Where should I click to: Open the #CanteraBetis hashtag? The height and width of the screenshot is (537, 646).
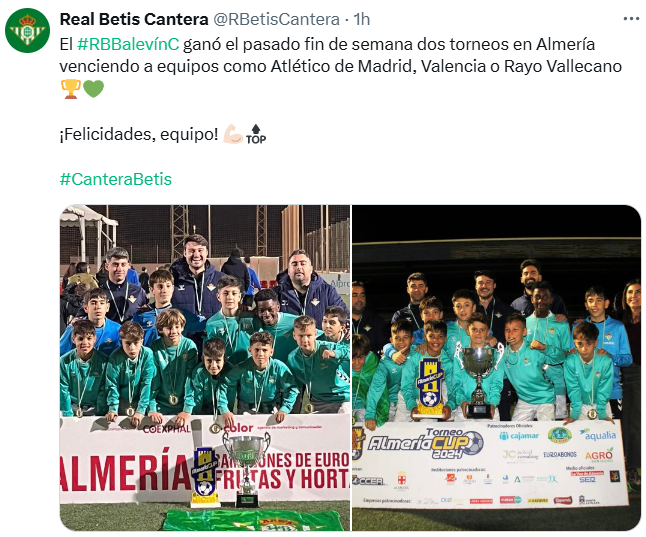tap(116, 179)
